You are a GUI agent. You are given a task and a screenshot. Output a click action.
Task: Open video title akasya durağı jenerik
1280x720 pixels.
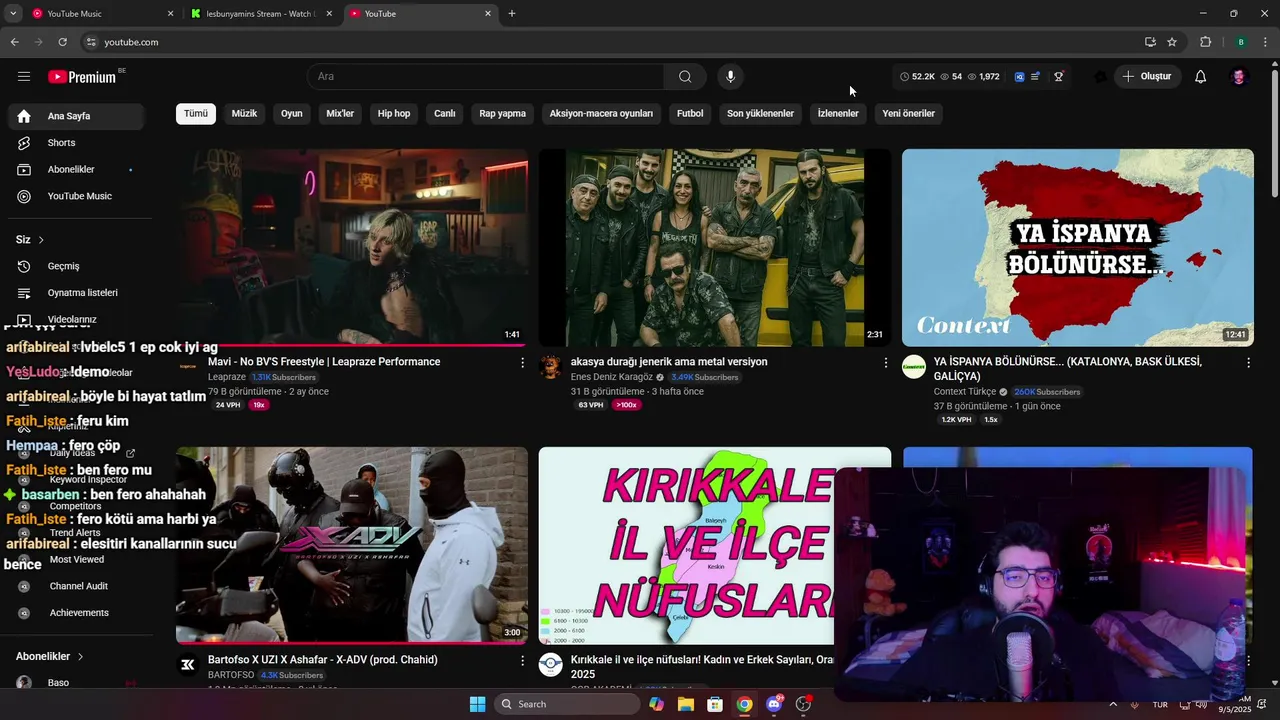[x=669, y=362]
